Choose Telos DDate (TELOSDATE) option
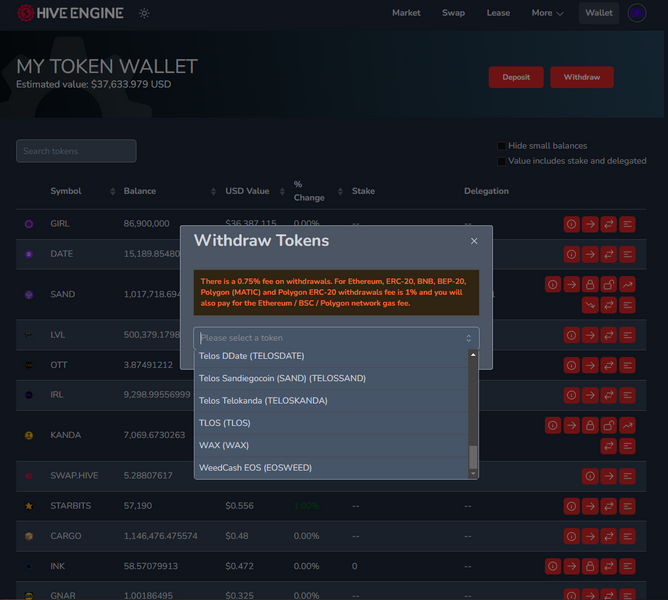 coord(331,356)
